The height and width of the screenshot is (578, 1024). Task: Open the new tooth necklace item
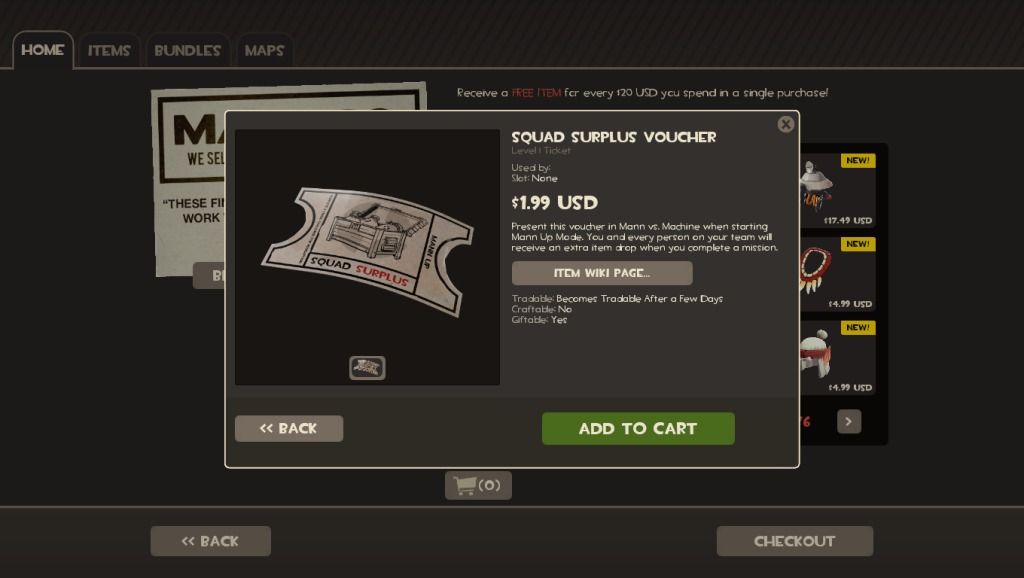point(838,274)
